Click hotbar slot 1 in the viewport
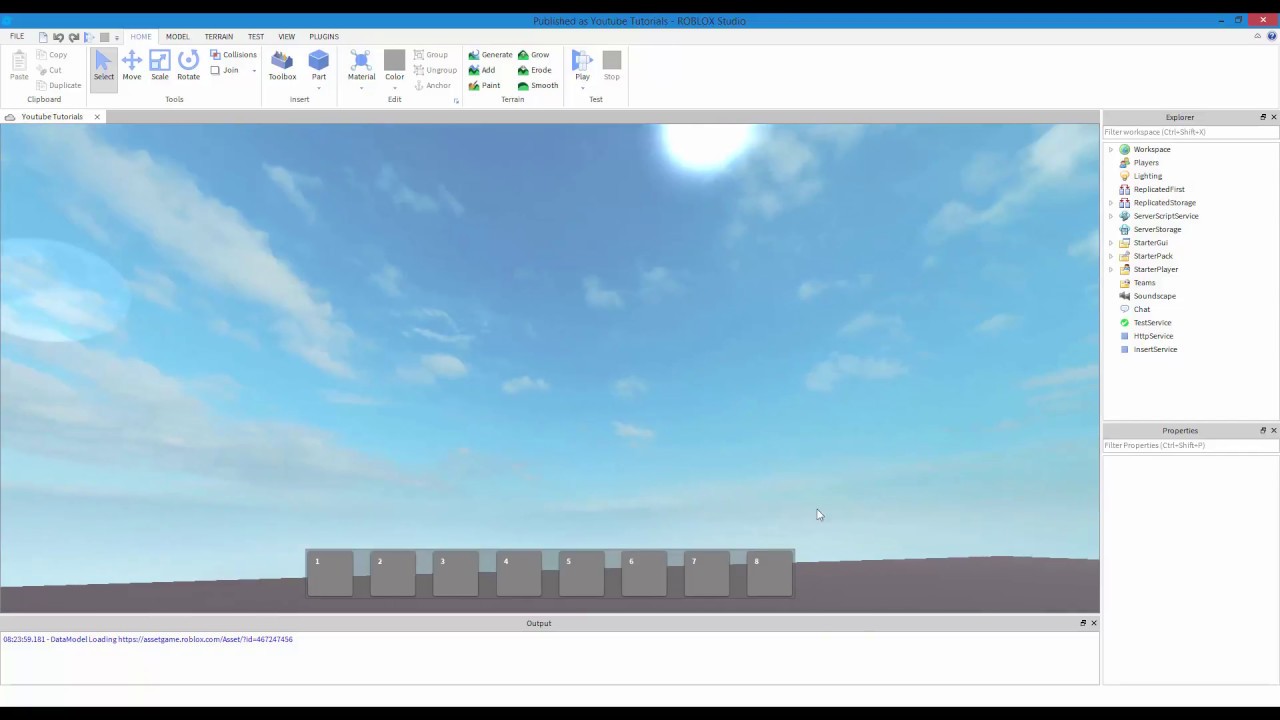Viewport: 1280px width, 720px height. click(330, 574)
